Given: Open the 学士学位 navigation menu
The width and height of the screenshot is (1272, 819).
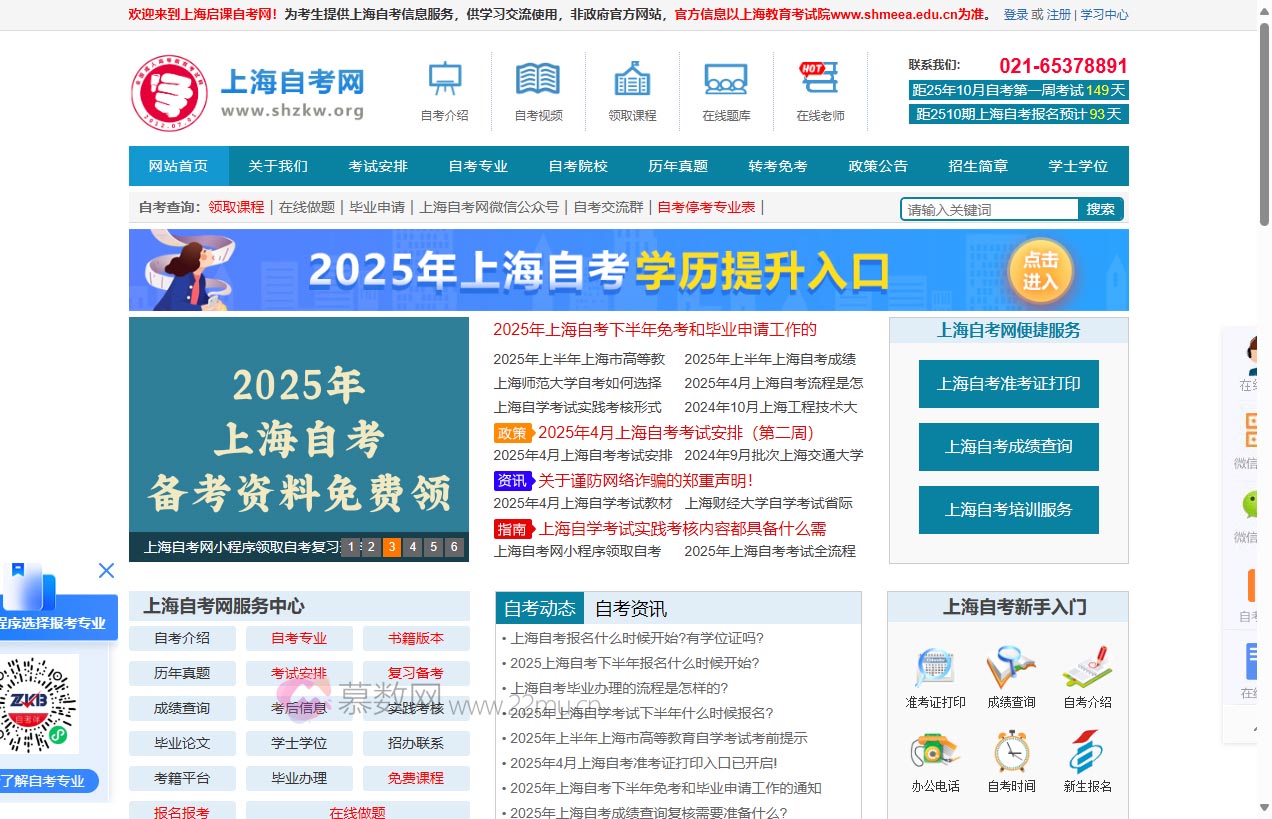Looking at the screenshot, I should [x=1078, y=166].
